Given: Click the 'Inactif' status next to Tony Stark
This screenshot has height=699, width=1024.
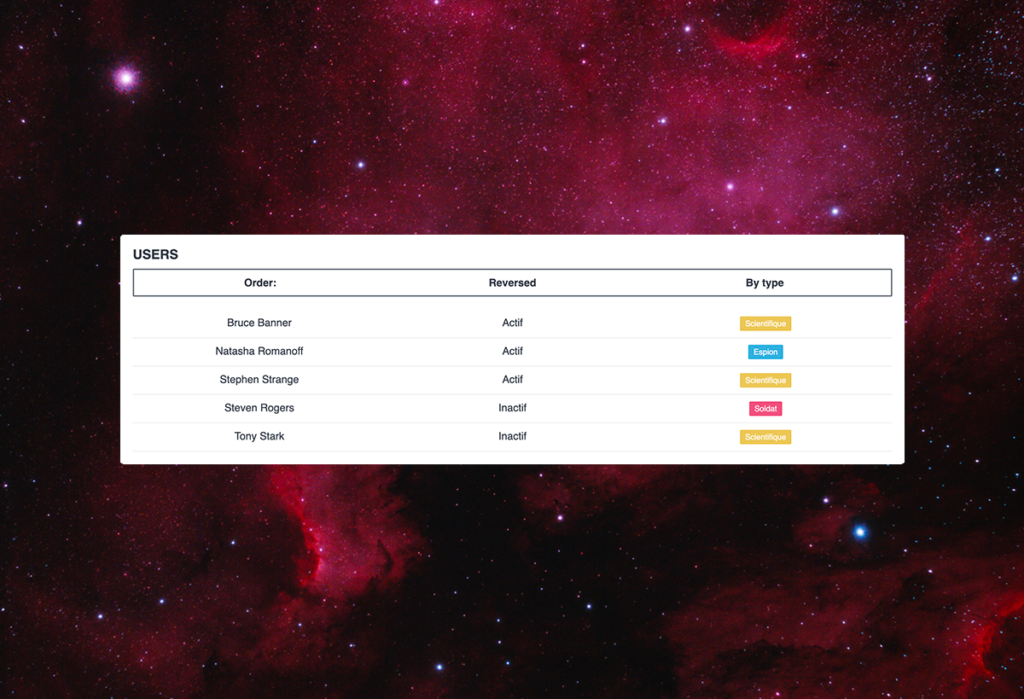Looking at the screenshot, I should click(x=512, y=436).
